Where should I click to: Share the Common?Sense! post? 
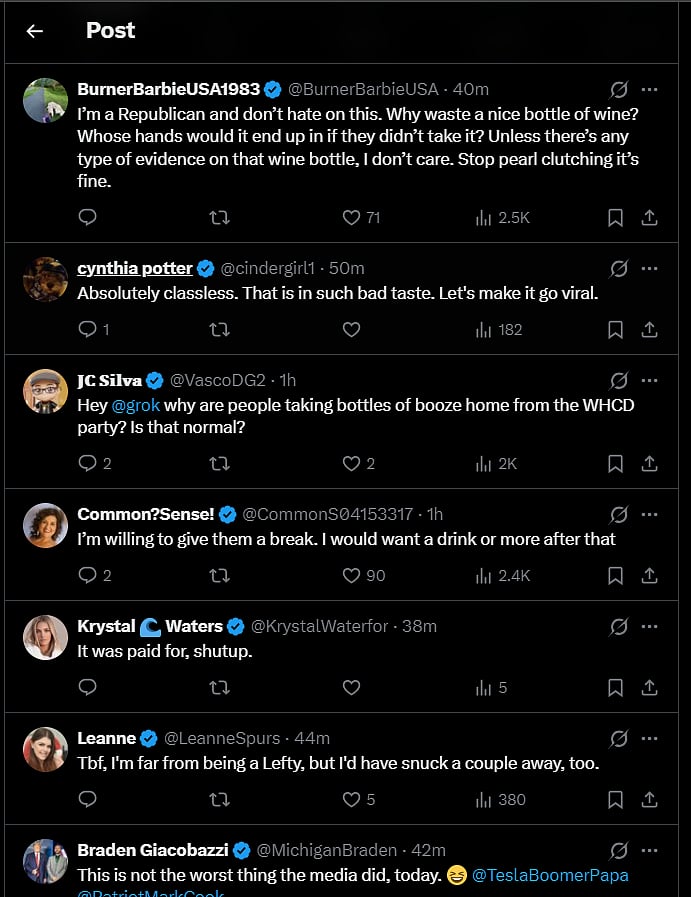[x=649, y=575]
